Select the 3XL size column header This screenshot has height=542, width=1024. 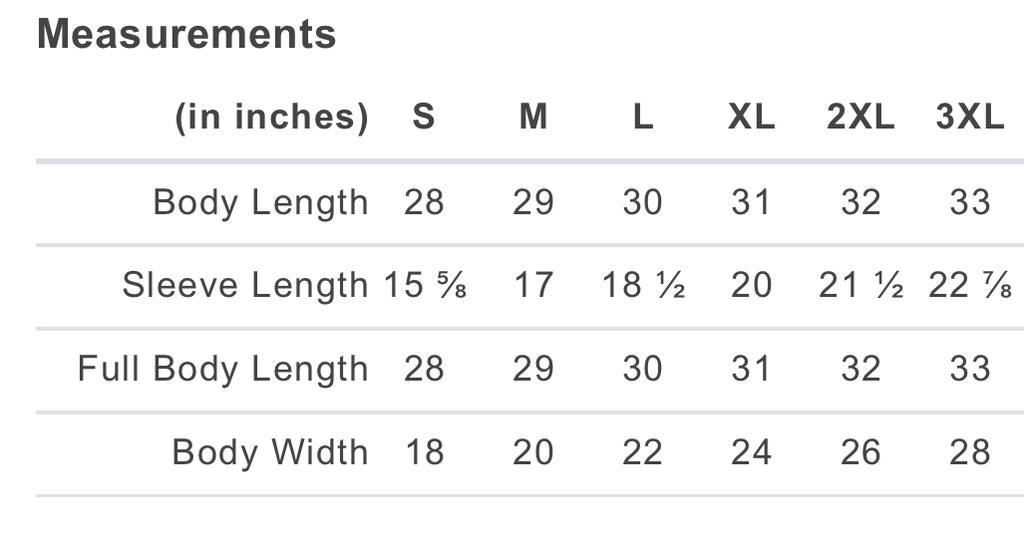(x=970, y=117)
